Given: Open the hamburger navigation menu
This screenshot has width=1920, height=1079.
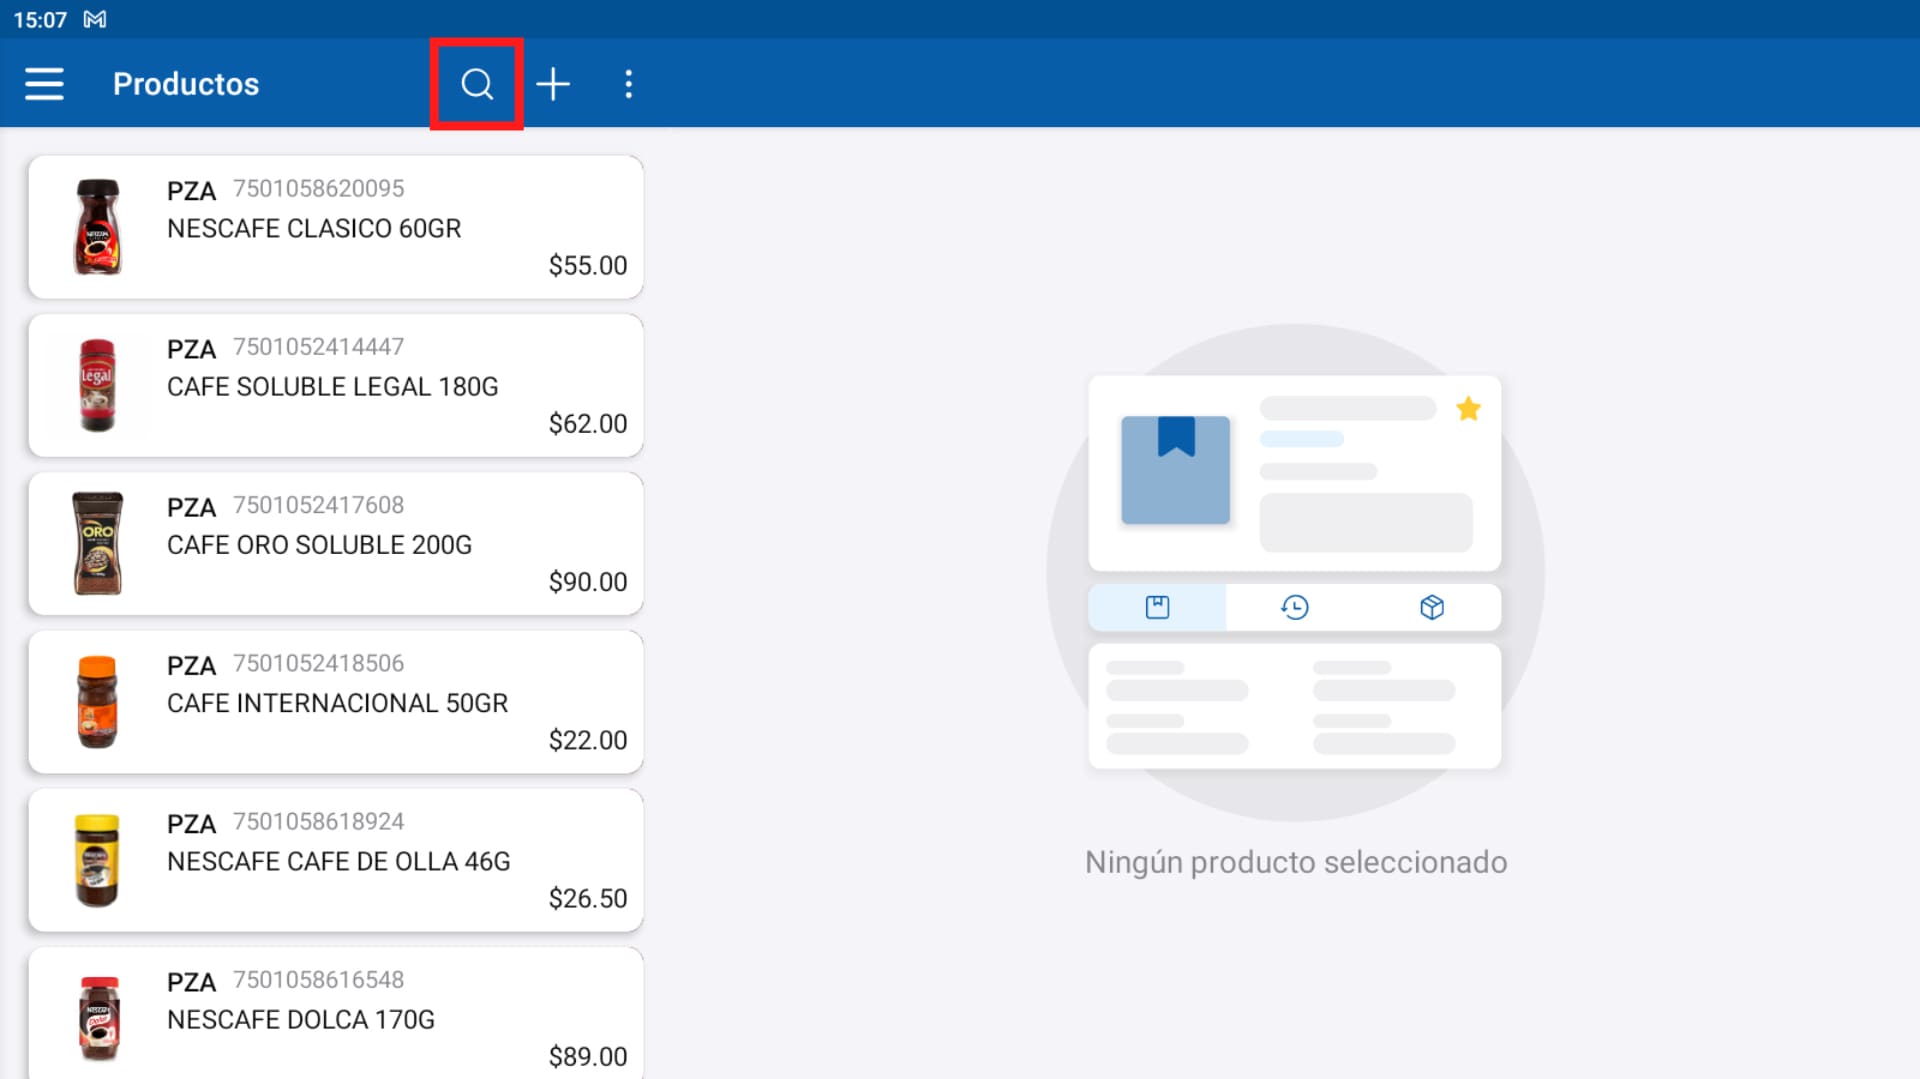Looking at the screenshot, I should click(x=44, y=84).
